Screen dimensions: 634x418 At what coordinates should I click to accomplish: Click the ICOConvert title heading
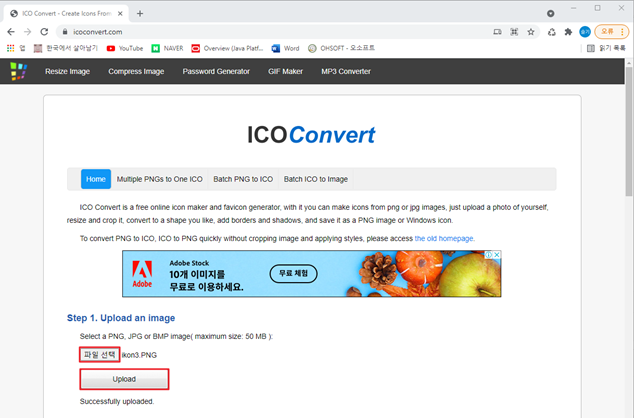click(311, 135)
